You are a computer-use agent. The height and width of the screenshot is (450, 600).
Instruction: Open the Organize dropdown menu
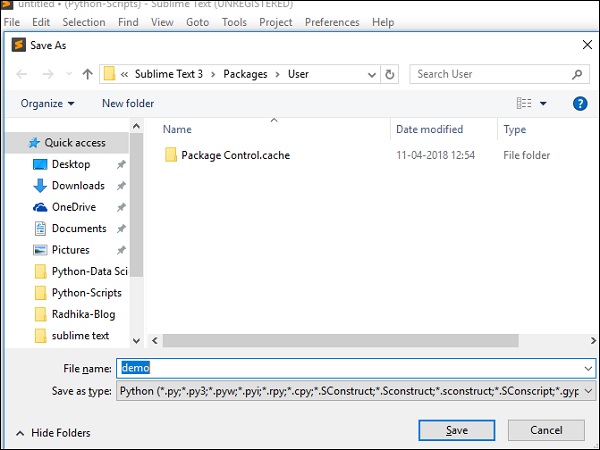(47, 103)
